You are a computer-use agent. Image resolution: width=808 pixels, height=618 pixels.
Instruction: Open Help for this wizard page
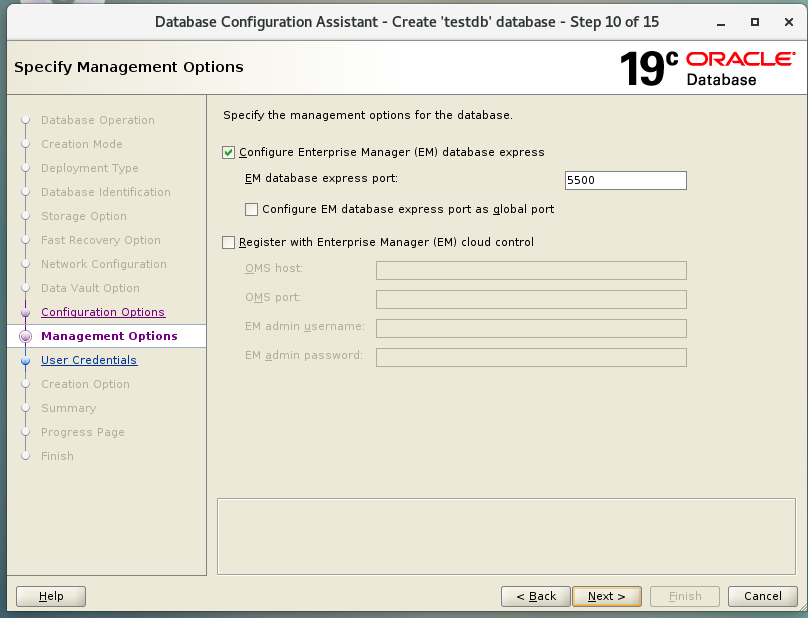click(x=51, y=597)
